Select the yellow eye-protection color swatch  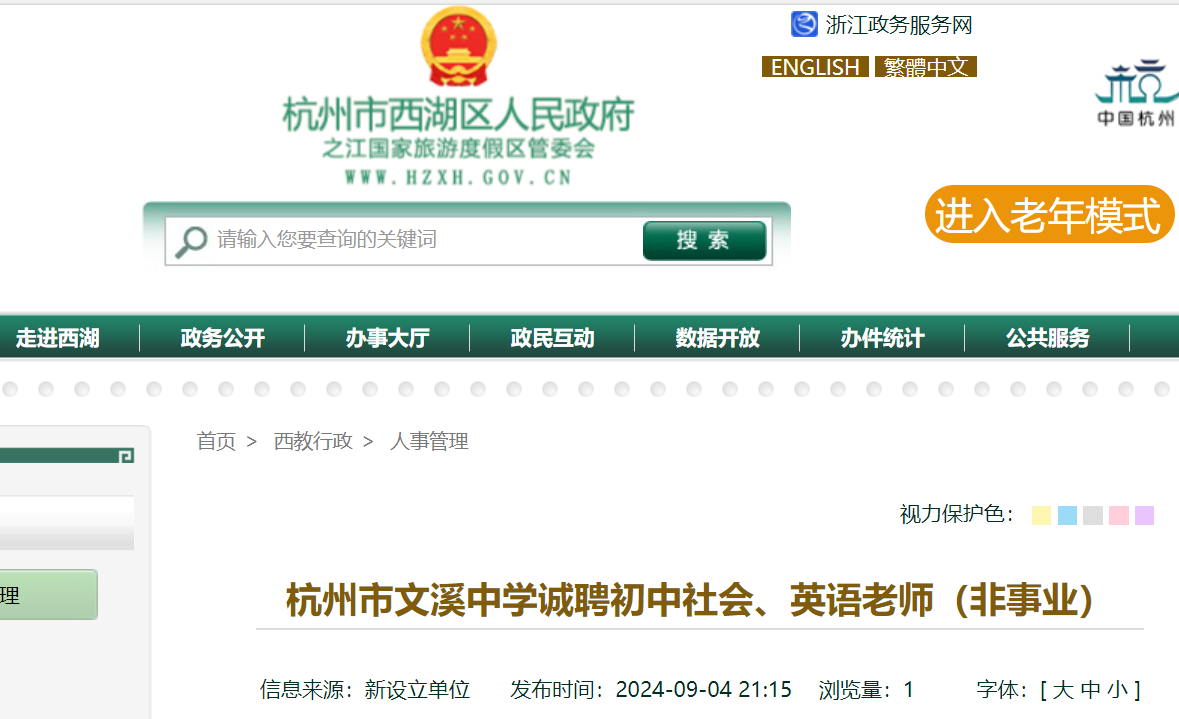pyautogui.click(x=1041, y=516)
